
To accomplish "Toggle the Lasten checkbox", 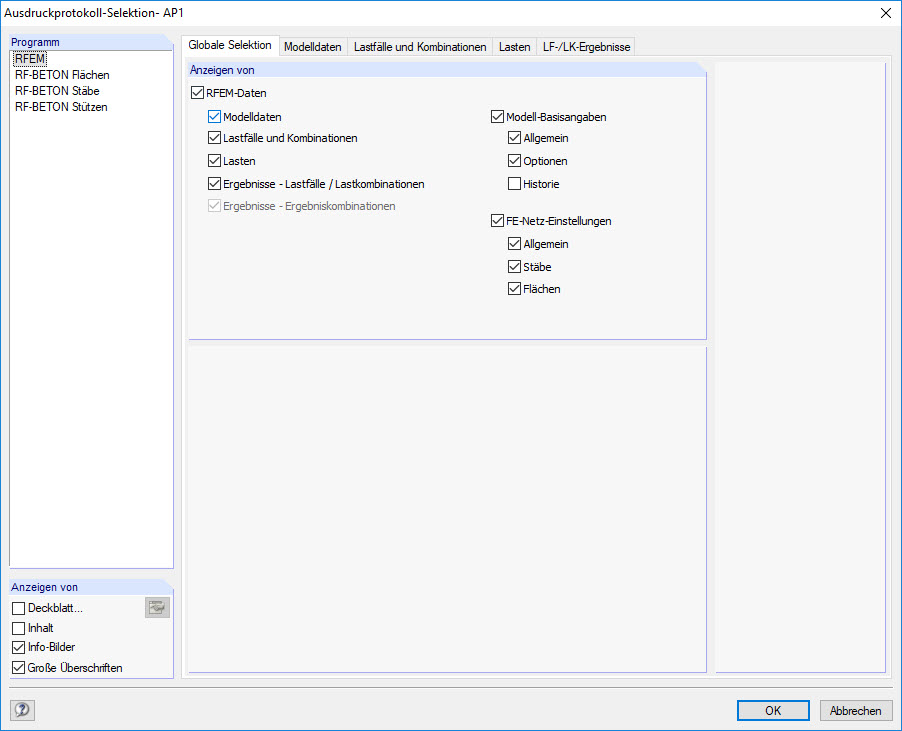I will coord(214,161).
